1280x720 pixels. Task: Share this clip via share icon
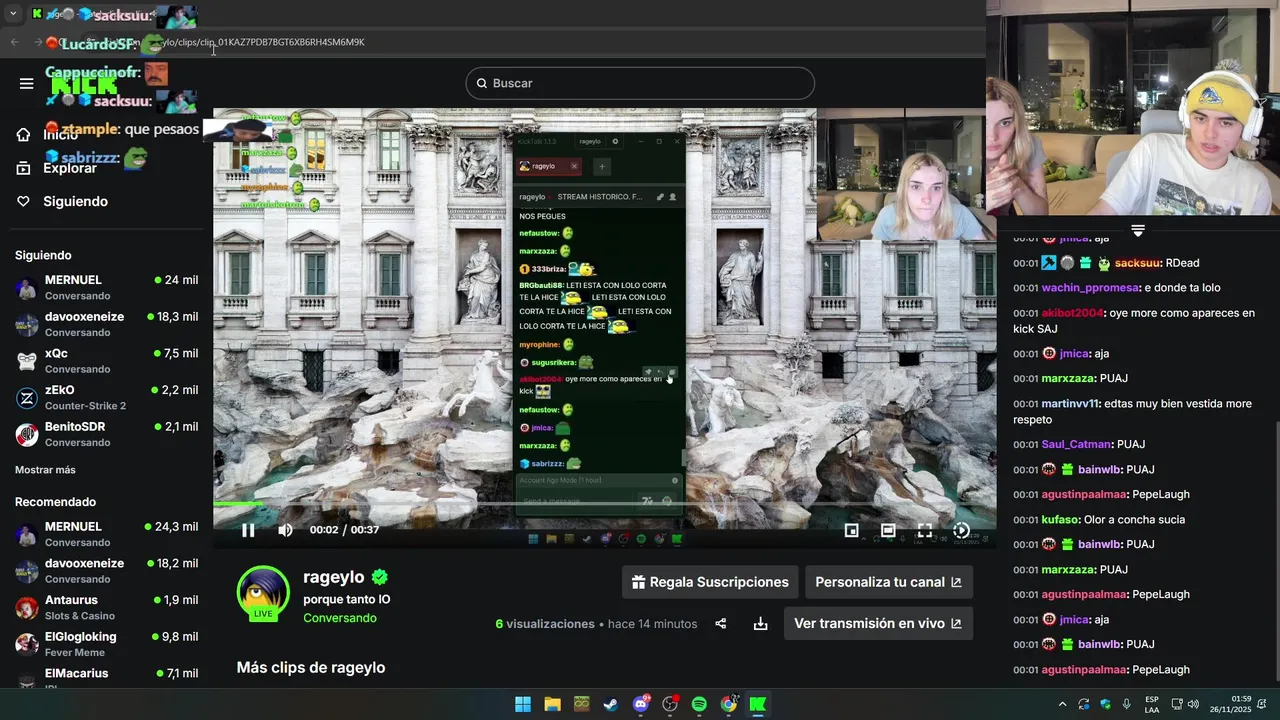720,623
